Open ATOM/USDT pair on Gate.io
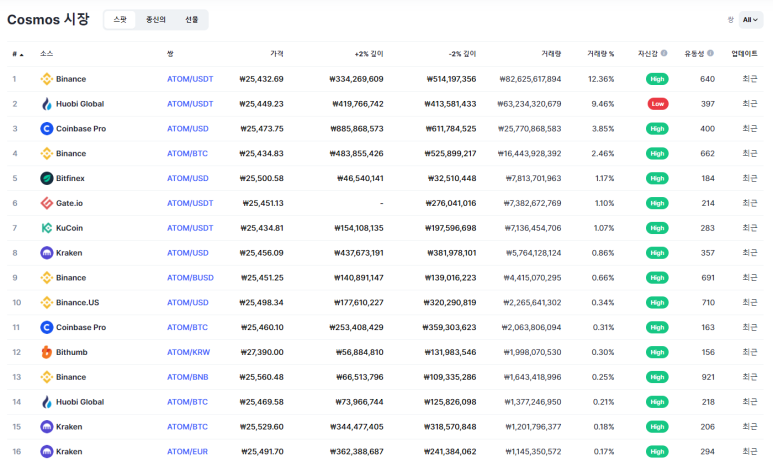This screenshot has height=462, width=773. point(190,203)
